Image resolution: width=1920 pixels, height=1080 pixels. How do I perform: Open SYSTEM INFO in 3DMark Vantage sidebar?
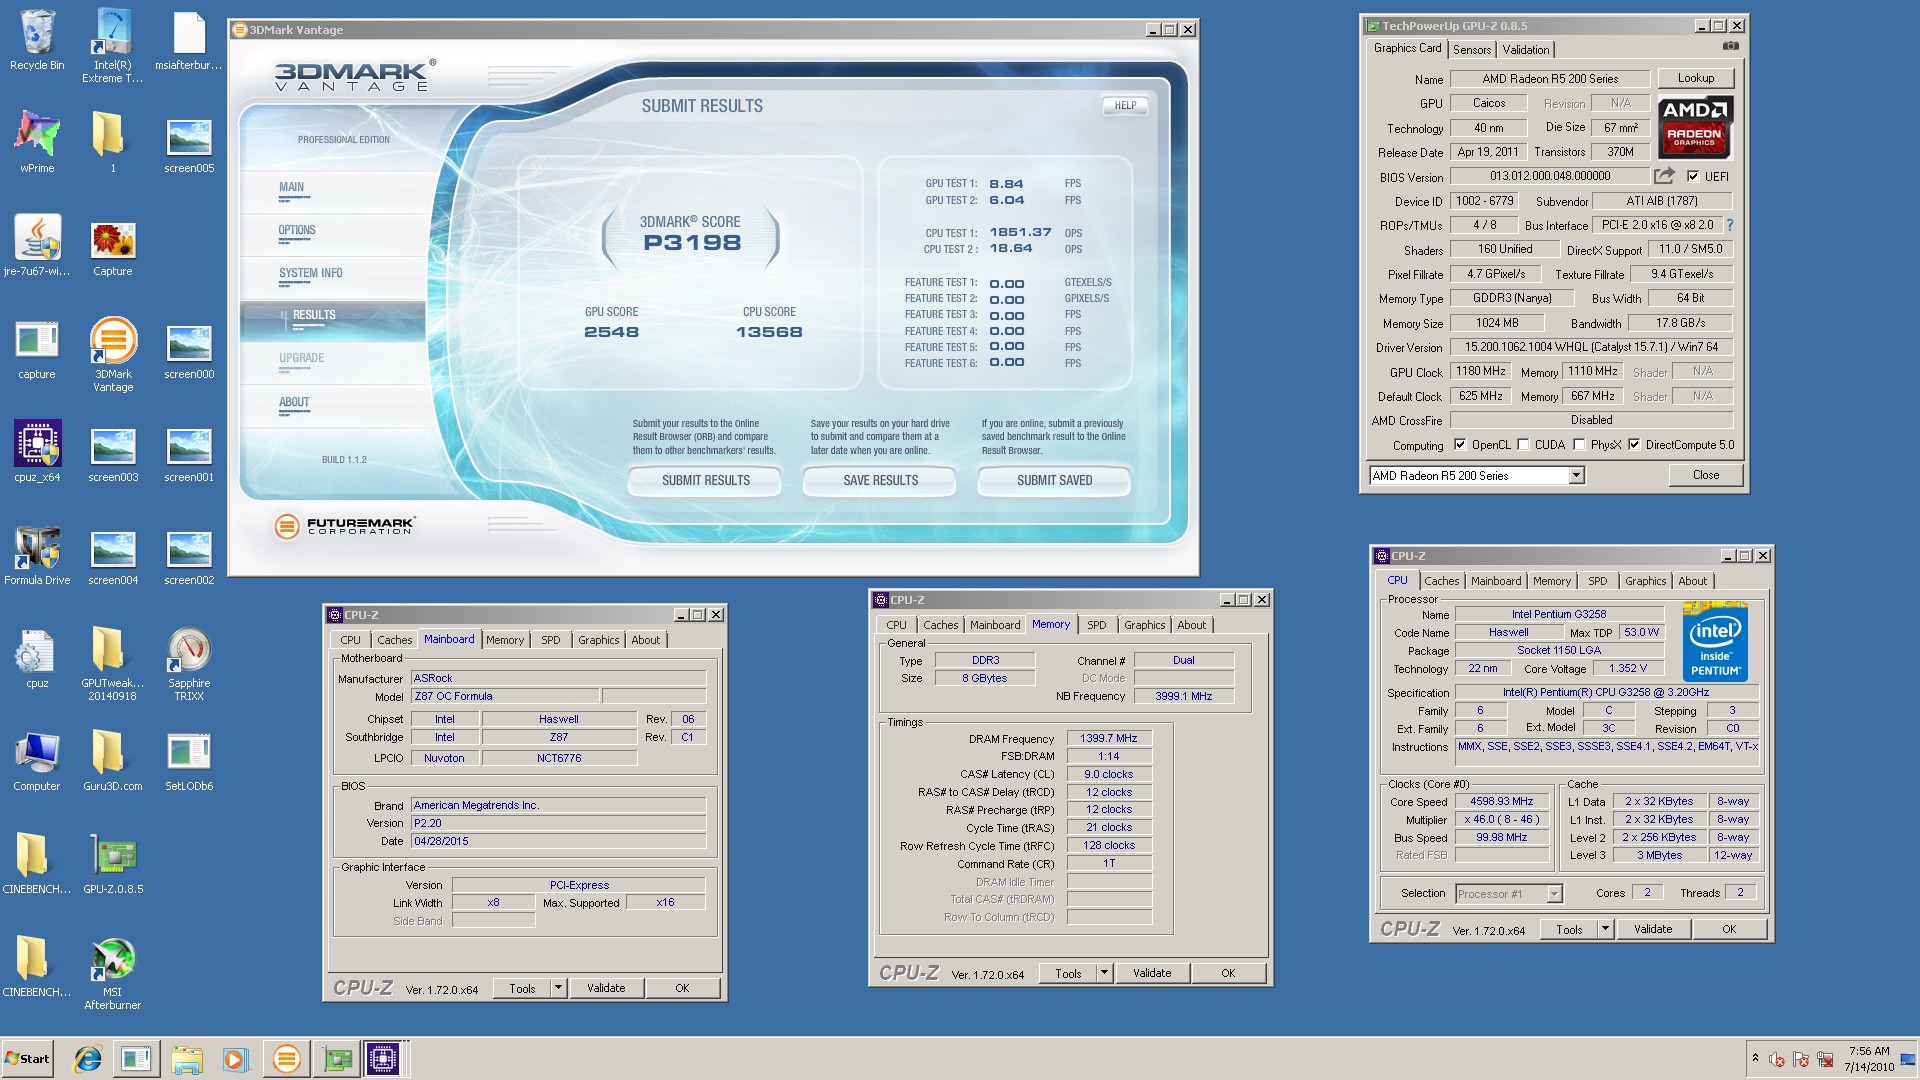tap(311, 273)
